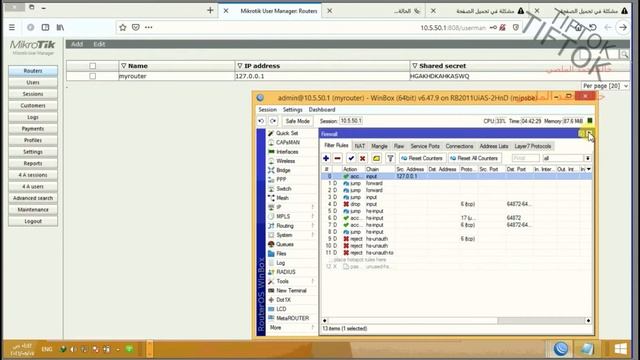This screenshot has height=360, width=640.
Task: Open Log in WinBox sidebar
Action: point(280,263)
